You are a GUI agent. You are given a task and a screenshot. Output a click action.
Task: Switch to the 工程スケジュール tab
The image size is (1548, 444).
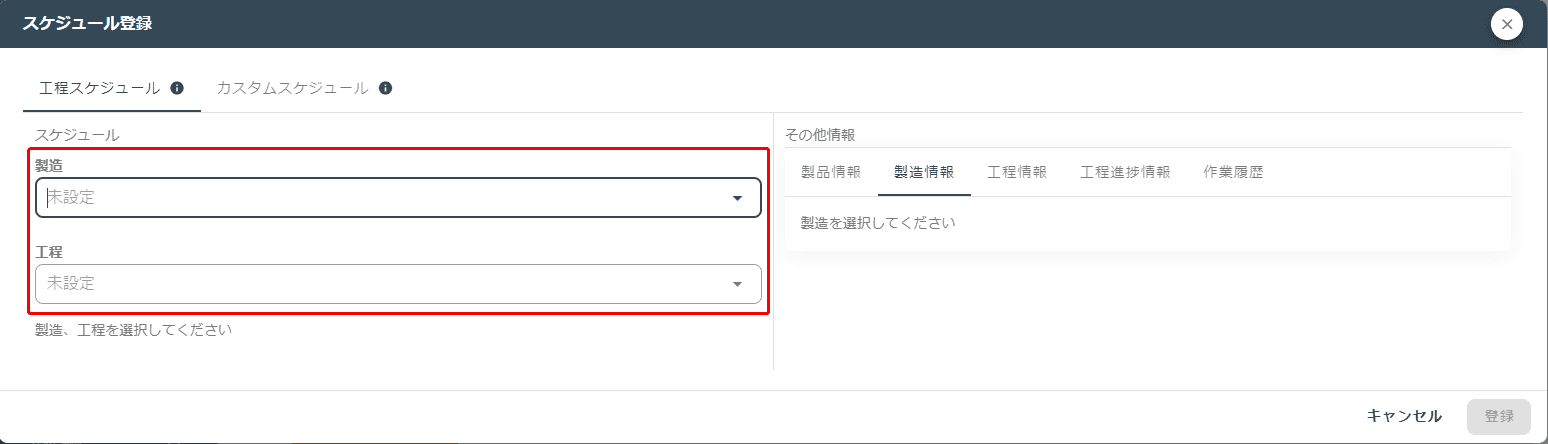tap(111, 88)
